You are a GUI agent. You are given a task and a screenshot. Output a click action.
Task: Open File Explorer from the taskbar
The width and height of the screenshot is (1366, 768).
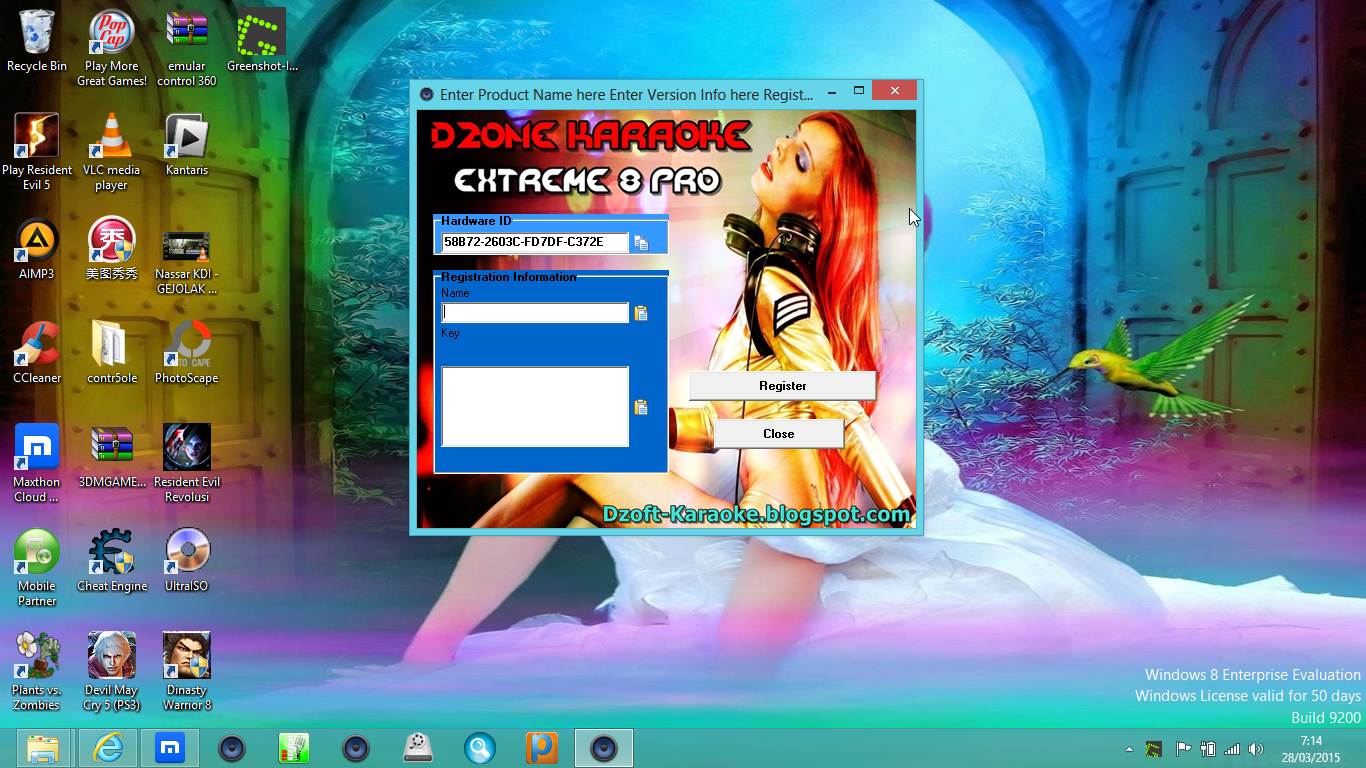click(x=44, y=748)
